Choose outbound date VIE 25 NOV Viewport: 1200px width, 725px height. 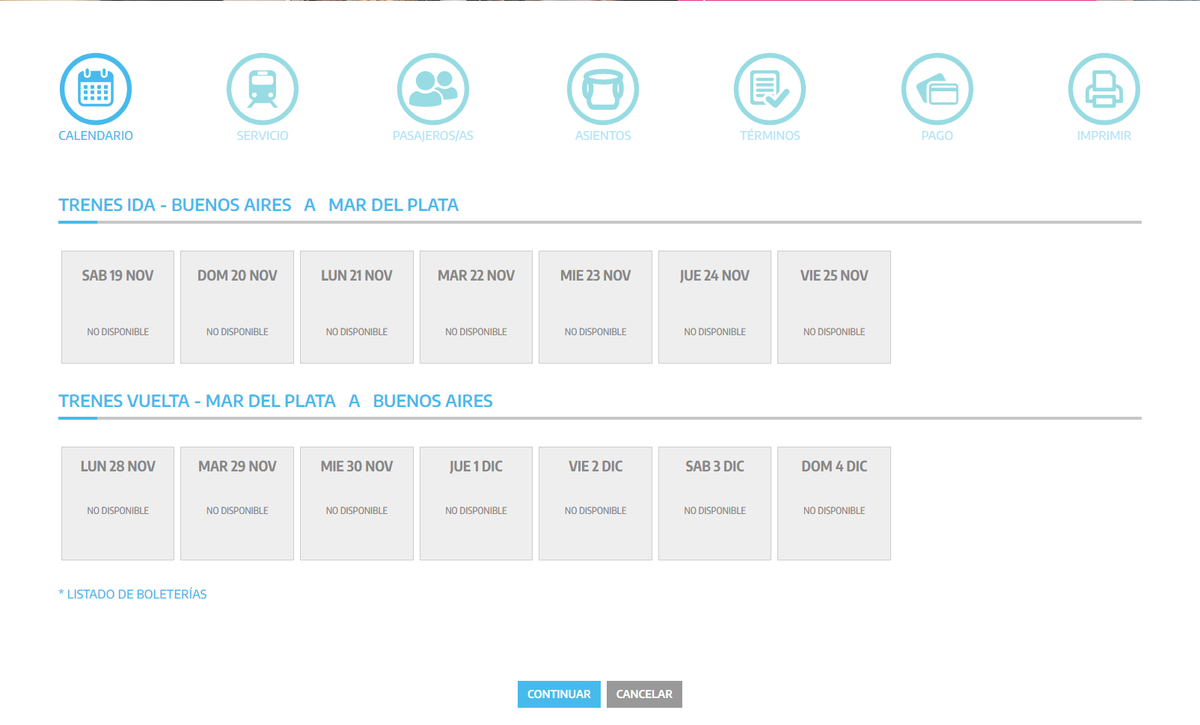tap(834, 307)
